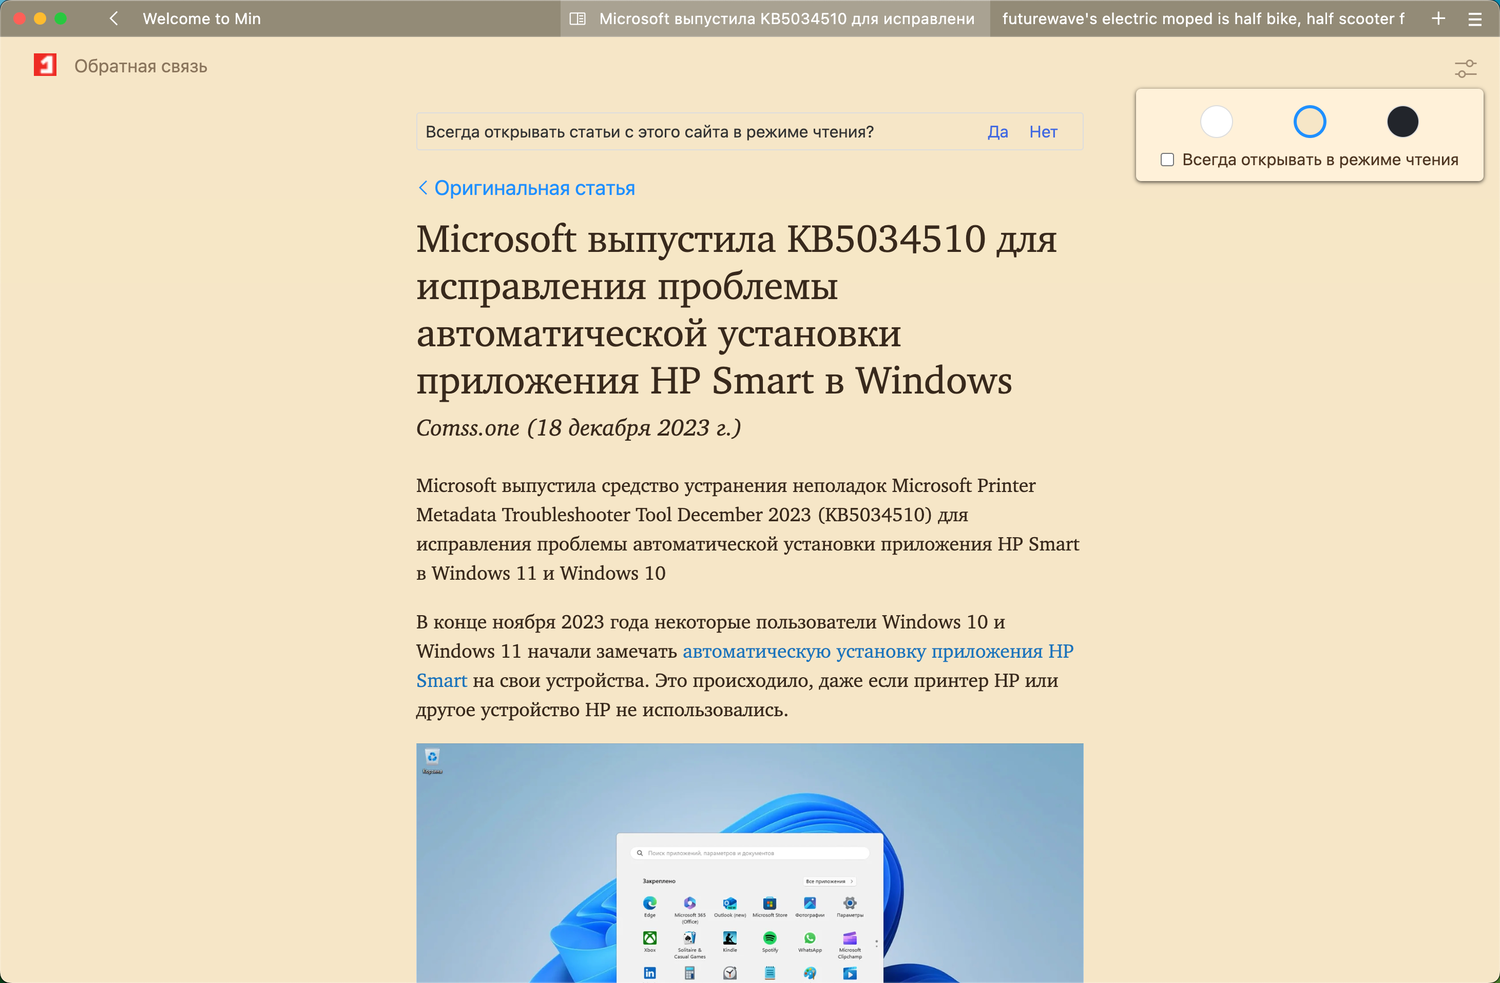Click the article headline Microsoft выпустила KB5034510

737,310
